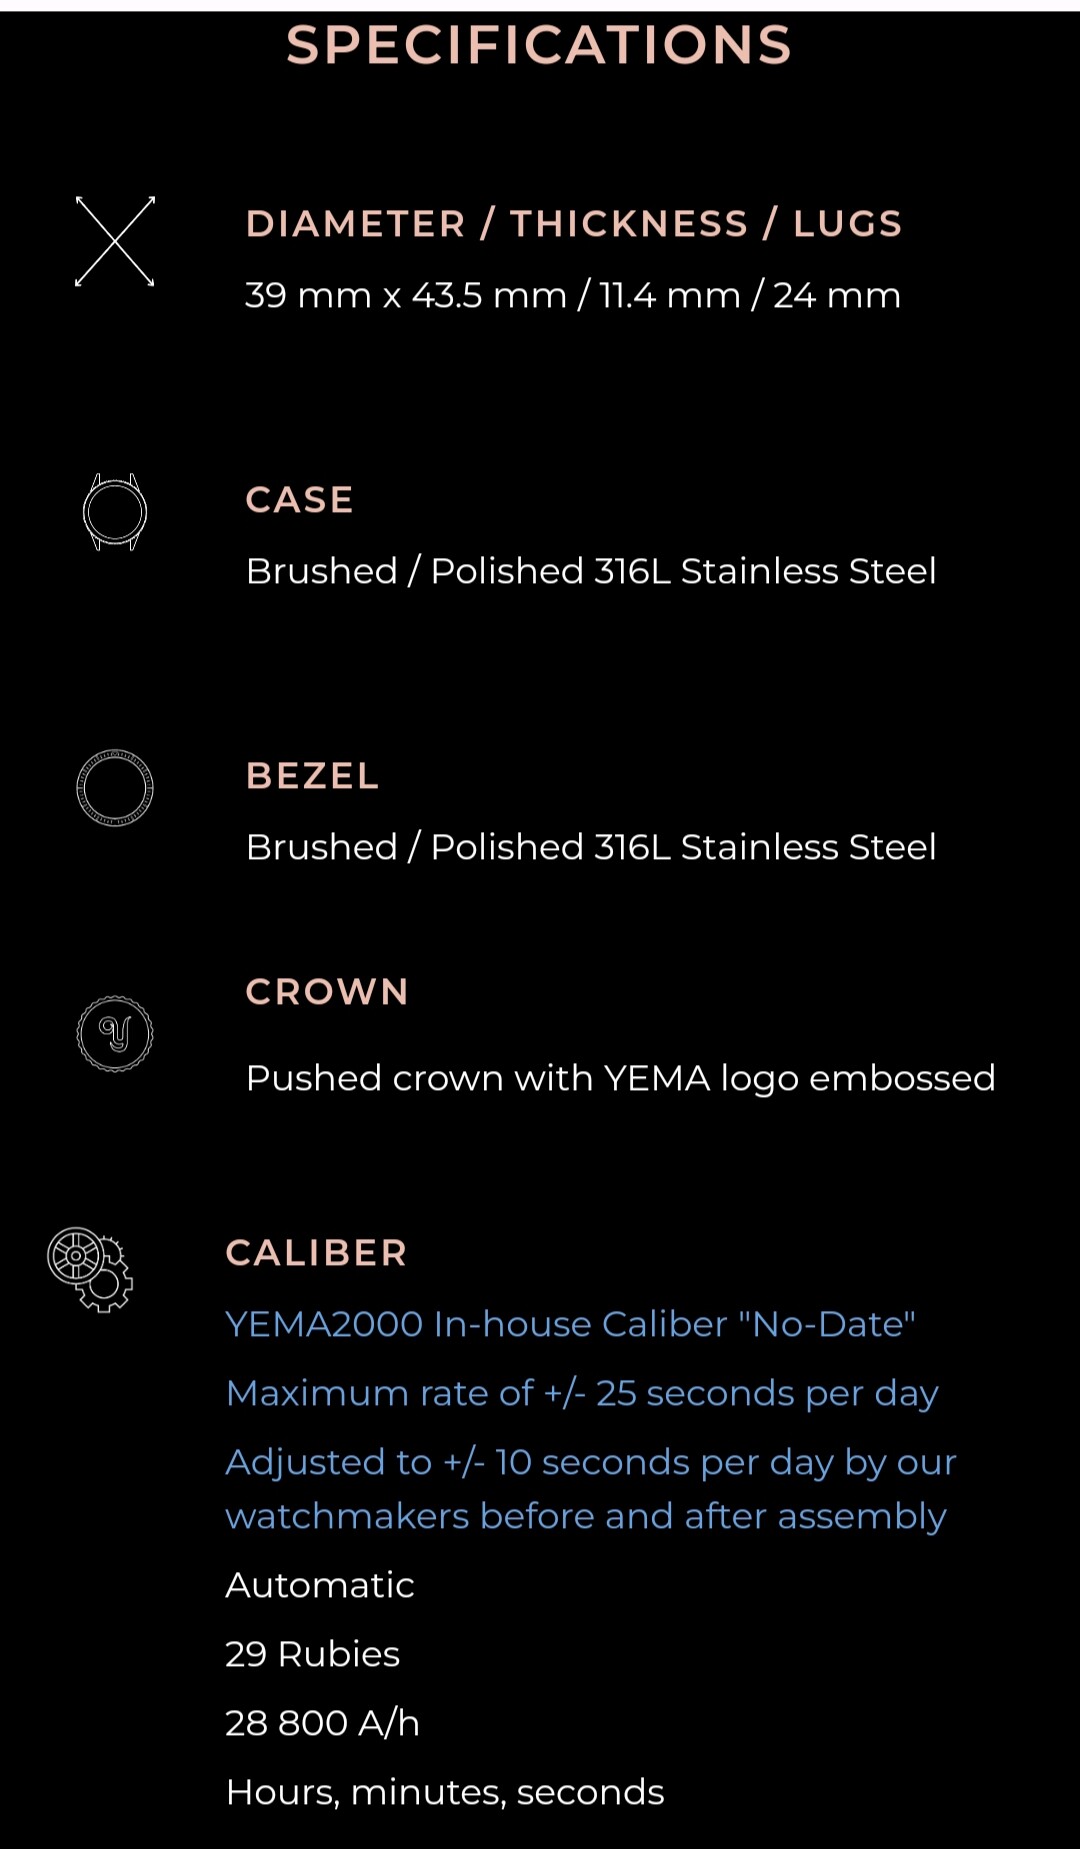Click the CROWN section heading

coord(328,992)
